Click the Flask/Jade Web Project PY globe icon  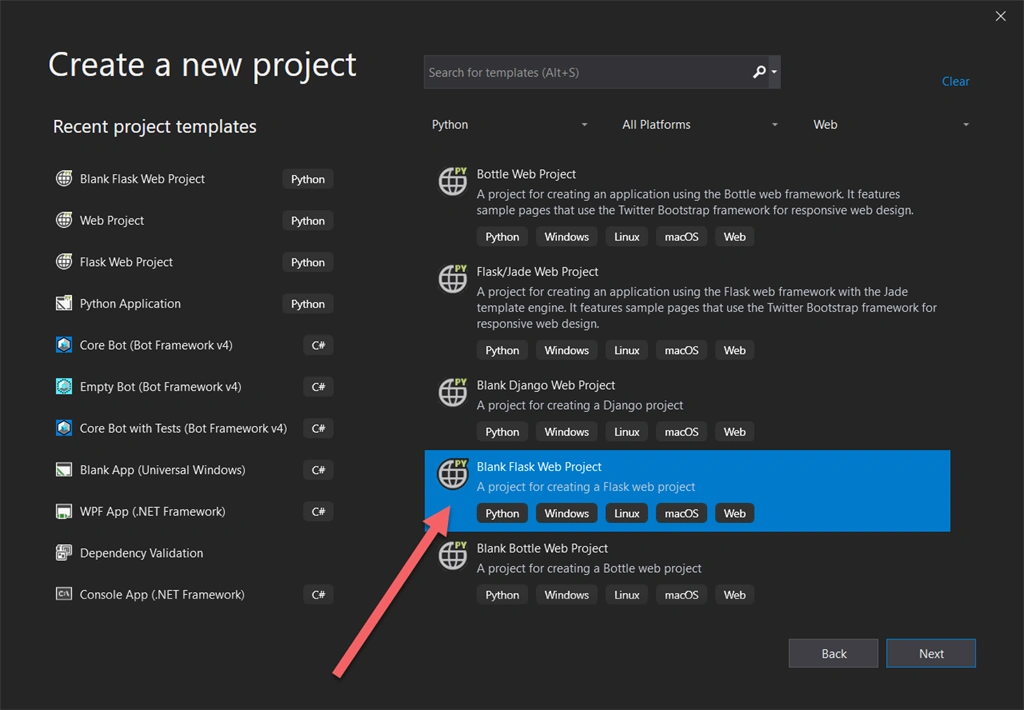(453, 278)
